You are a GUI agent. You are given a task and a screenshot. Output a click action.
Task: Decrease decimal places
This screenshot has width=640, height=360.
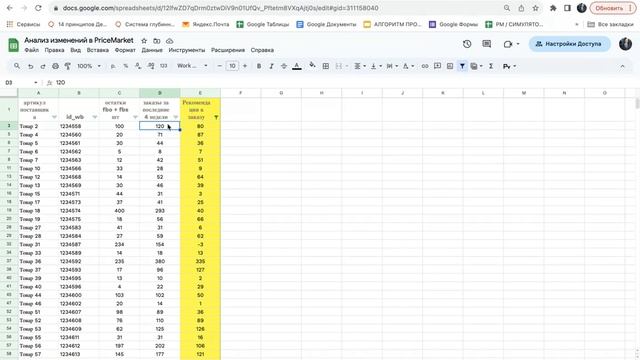coord(138,66)
